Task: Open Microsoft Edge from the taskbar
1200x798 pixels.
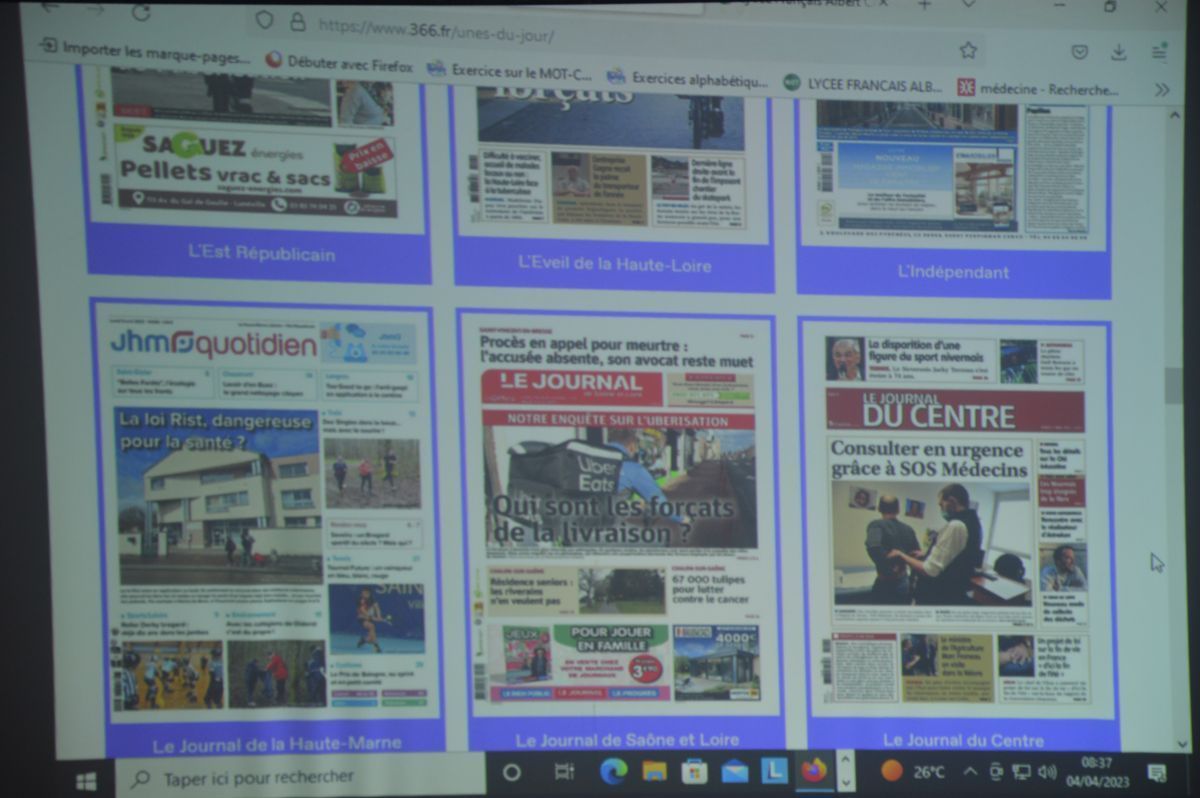Action: point(613,771)
